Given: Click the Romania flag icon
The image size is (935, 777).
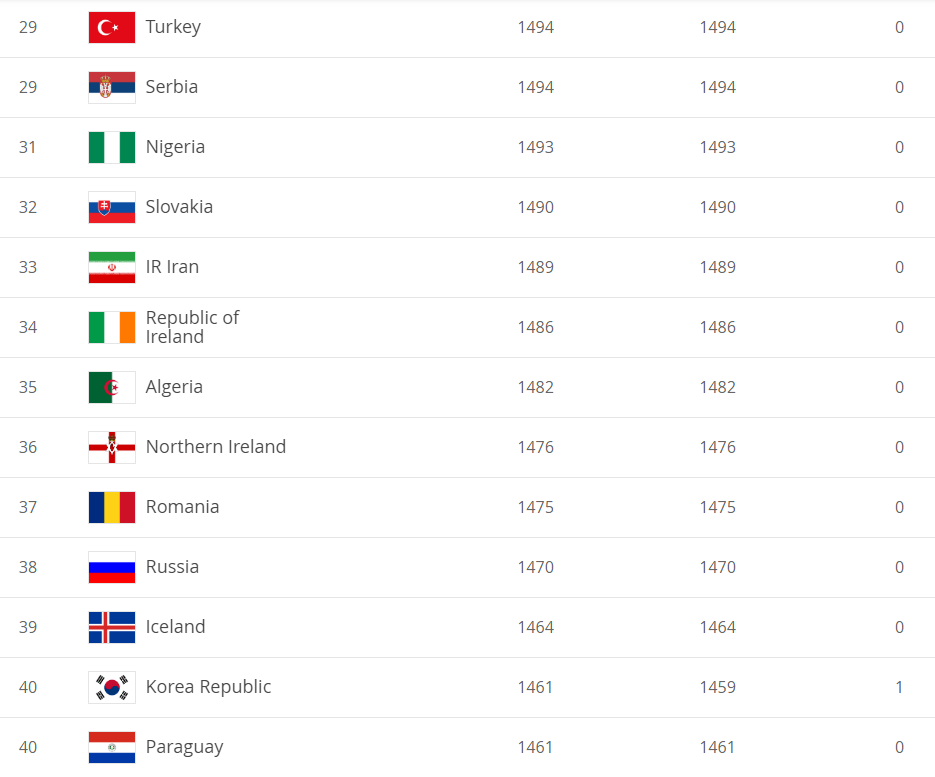Looking at the screenshot, I should pyautogui.click(x=111, y=507).
